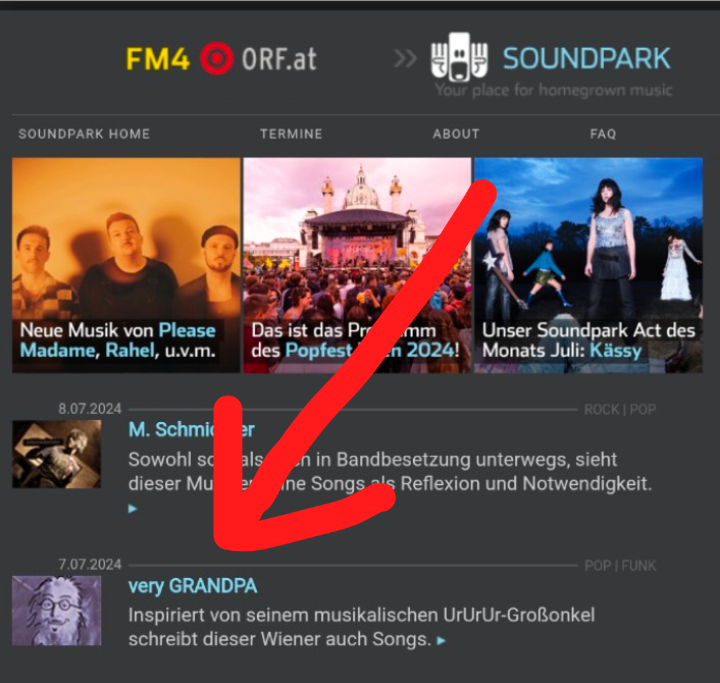Go to the ABOUT page
Image resolution: width=720 pixels, height=683 pixels.
click(456, 134)
